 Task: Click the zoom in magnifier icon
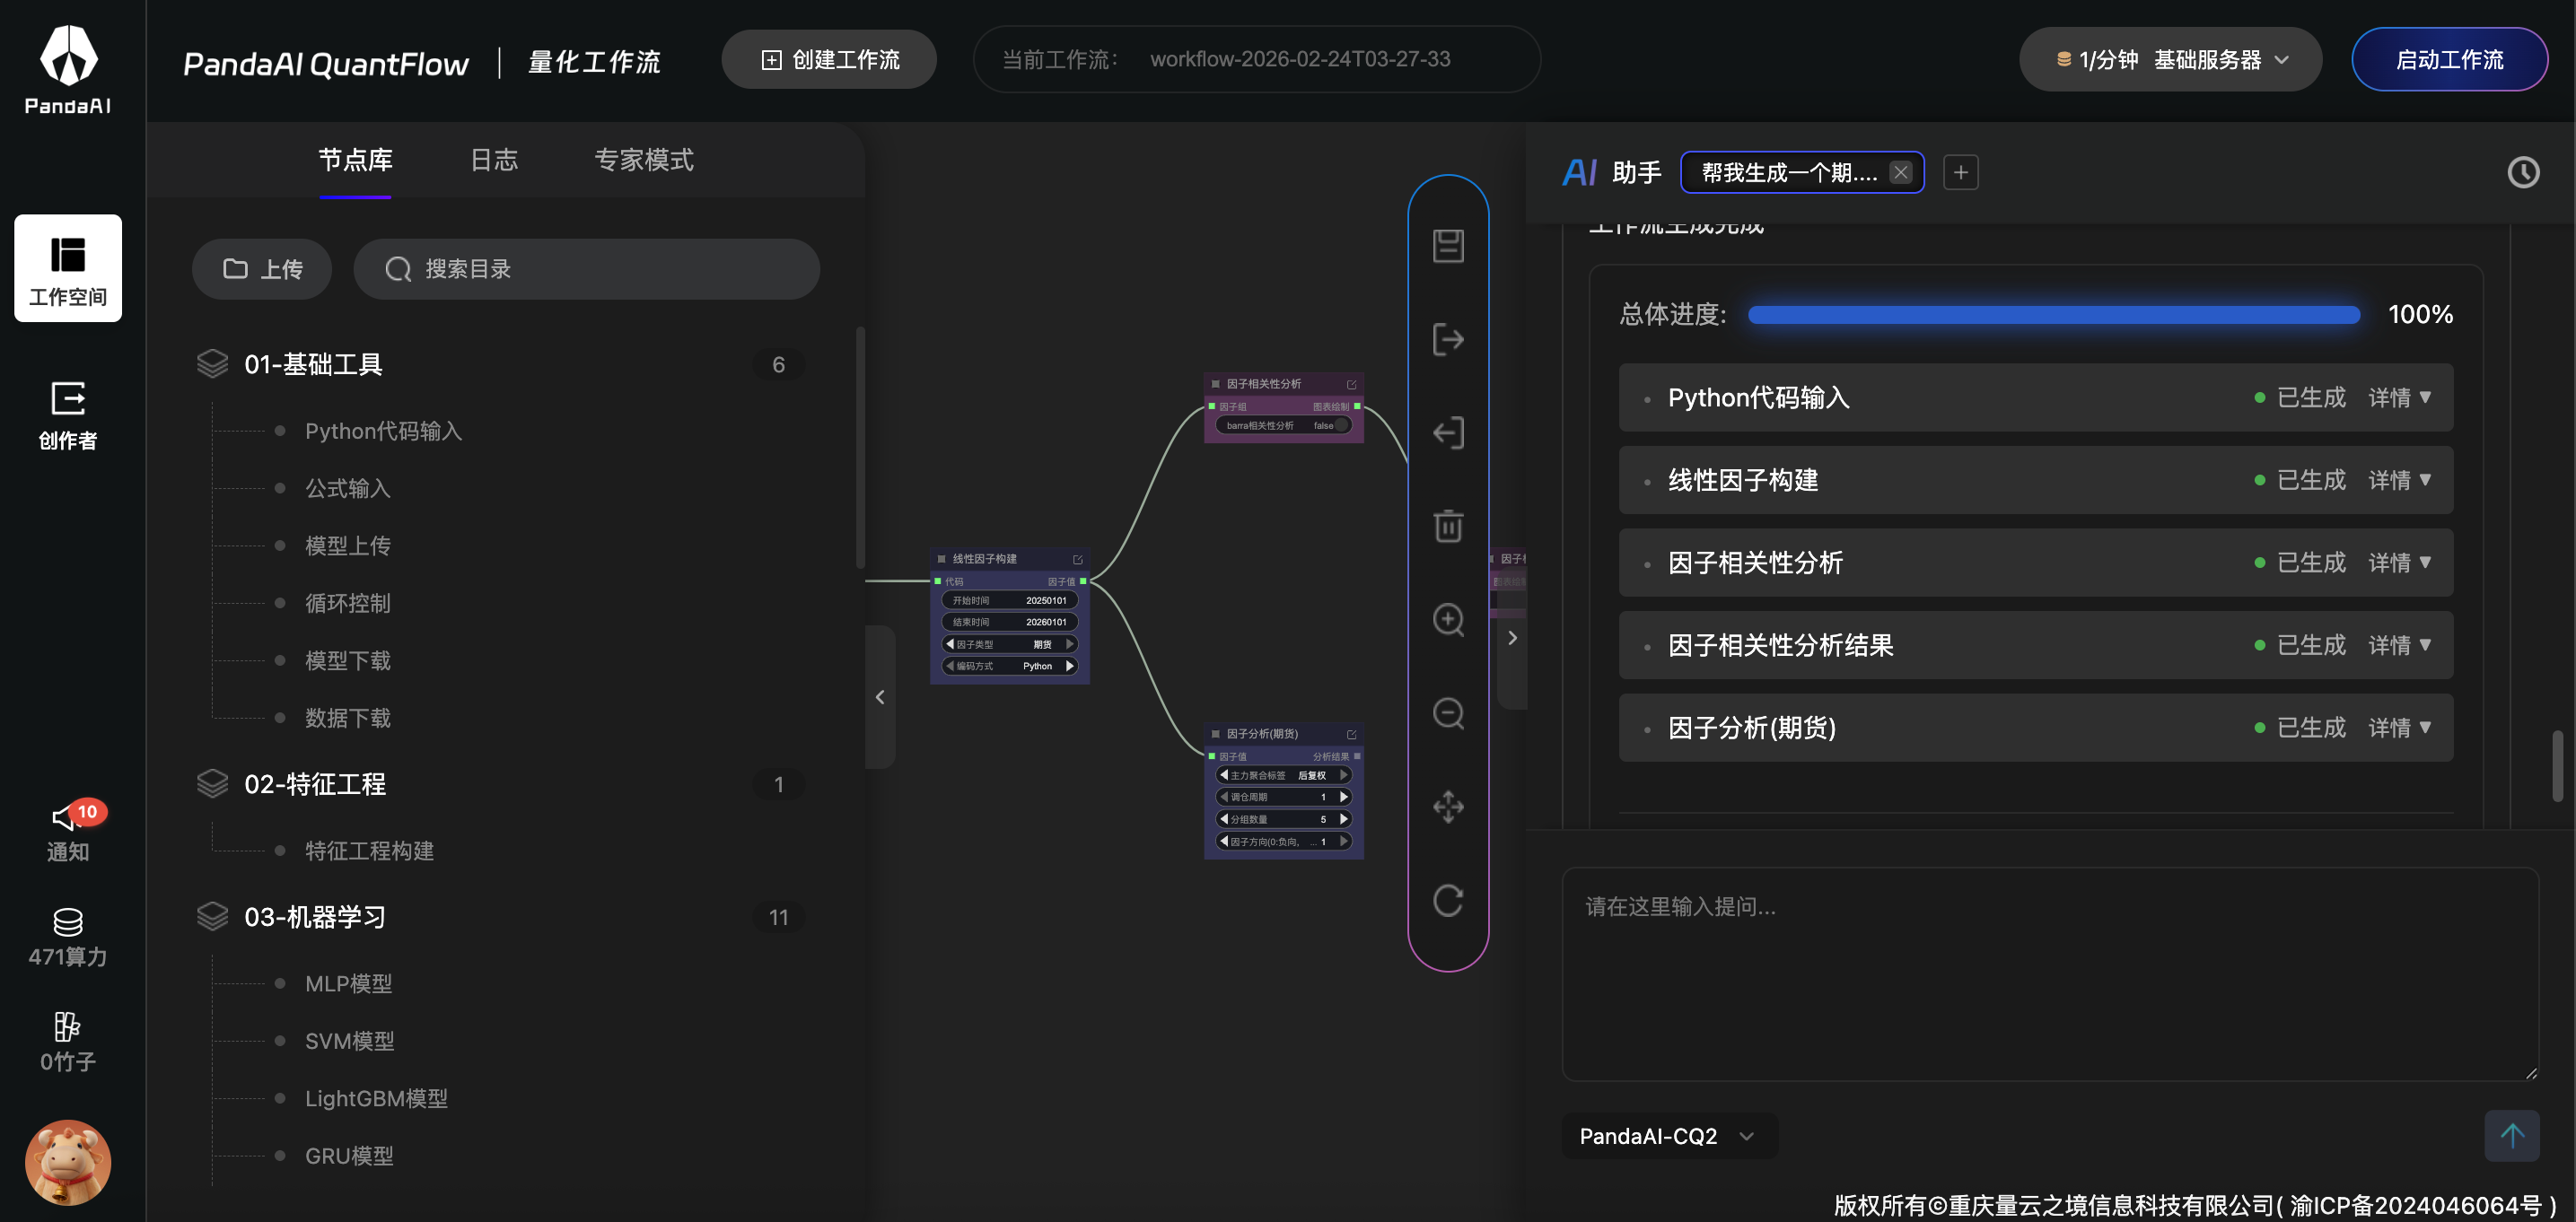[1448, 620]
